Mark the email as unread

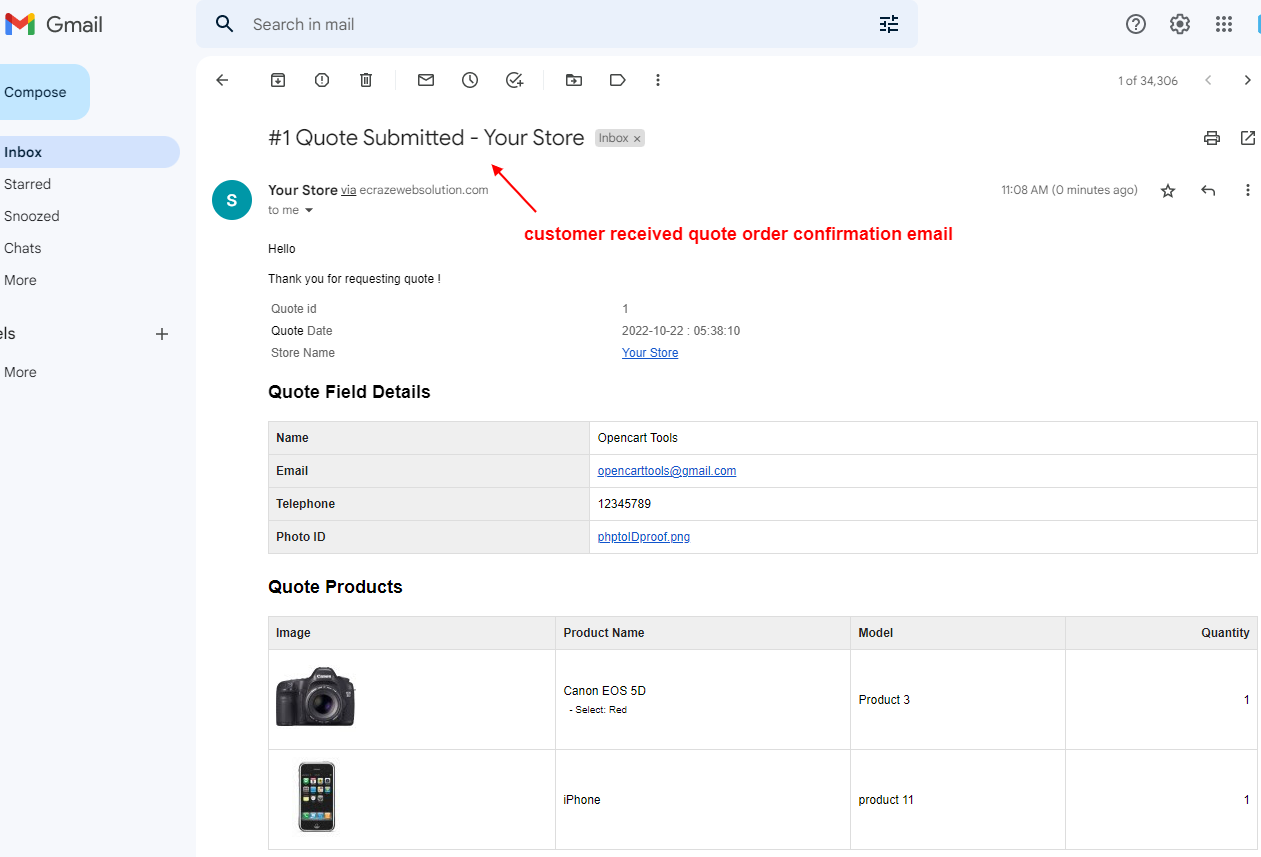pos(425,80)
